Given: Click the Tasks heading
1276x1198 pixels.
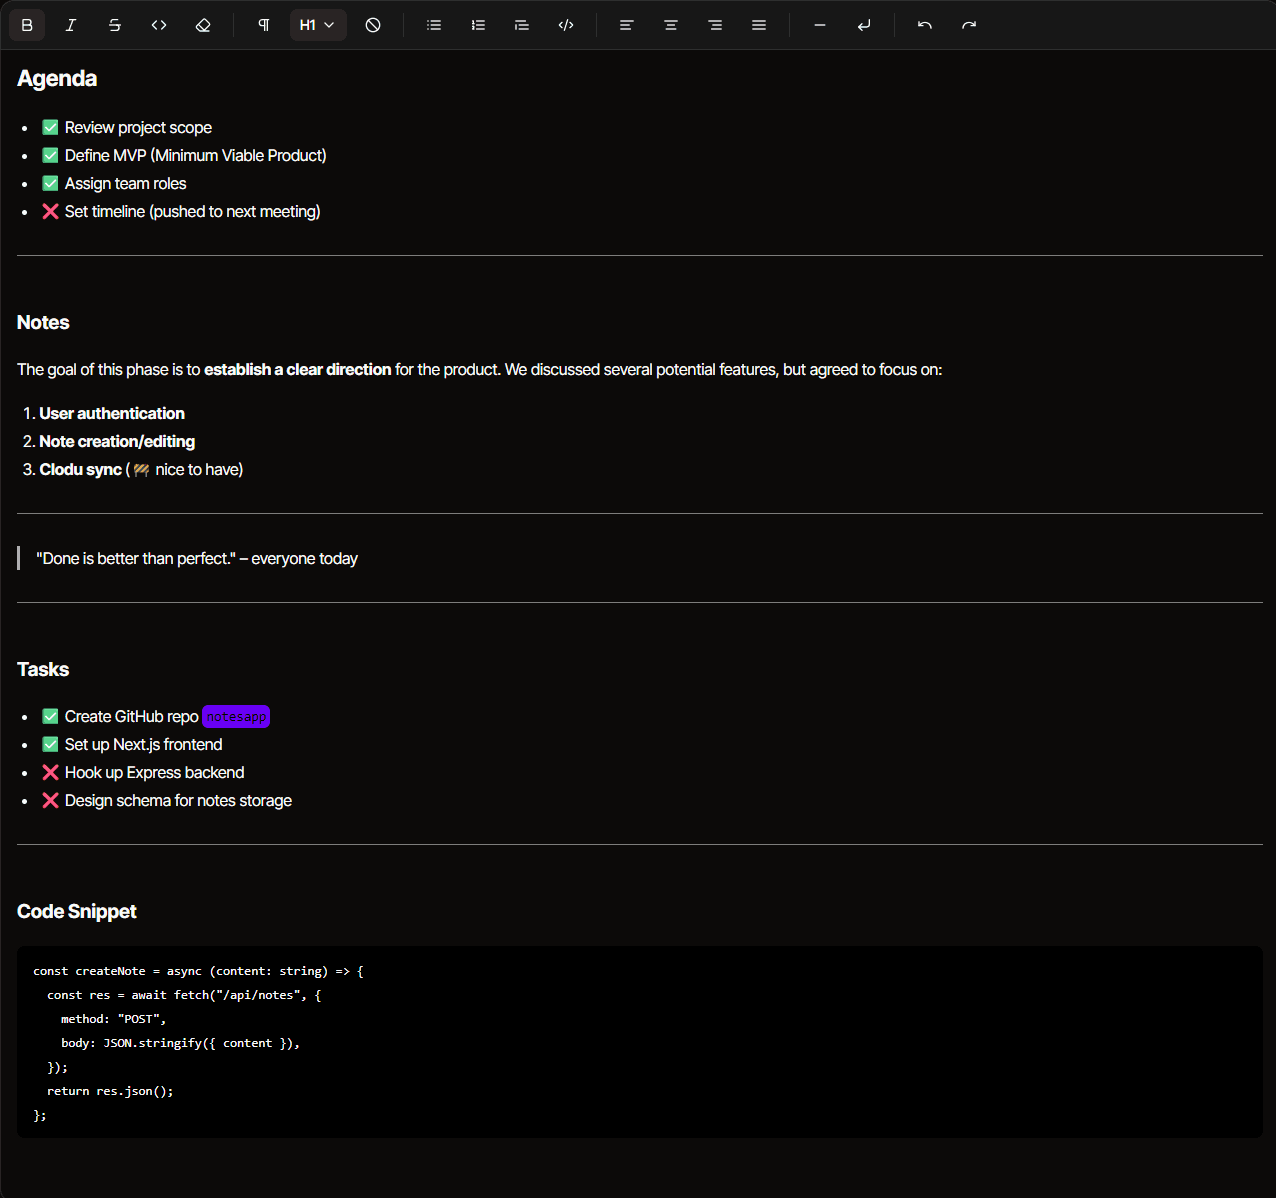Looking at the screenshot, I should 43,669.
